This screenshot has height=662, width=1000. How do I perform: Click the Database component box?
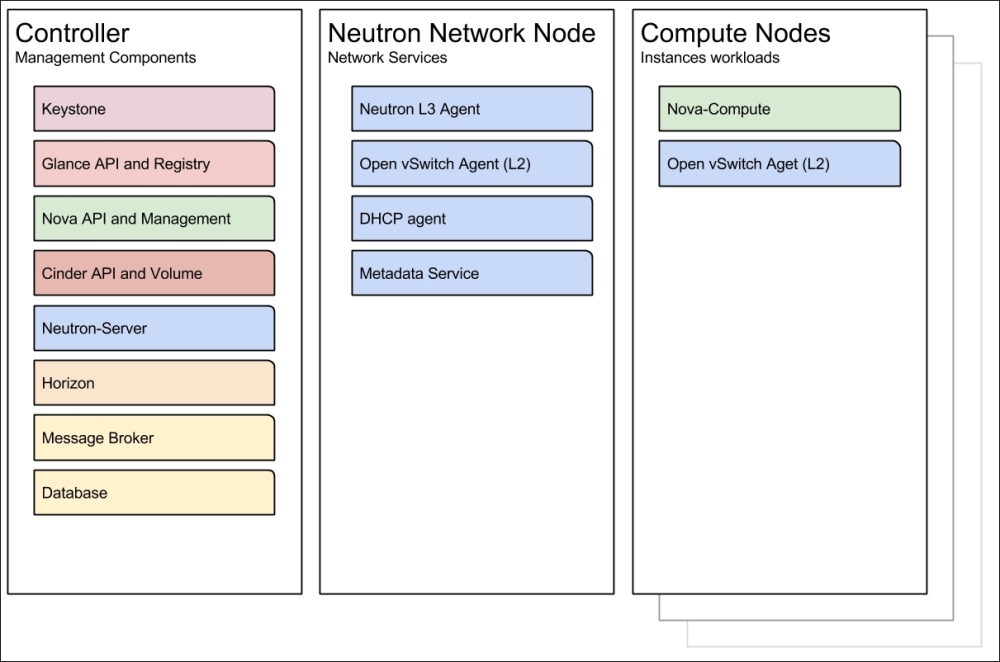[154, 493]
